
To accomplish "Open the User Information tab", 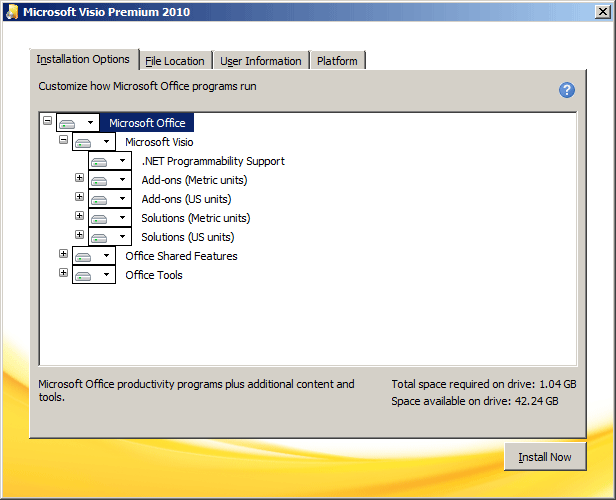I will 261,61.
